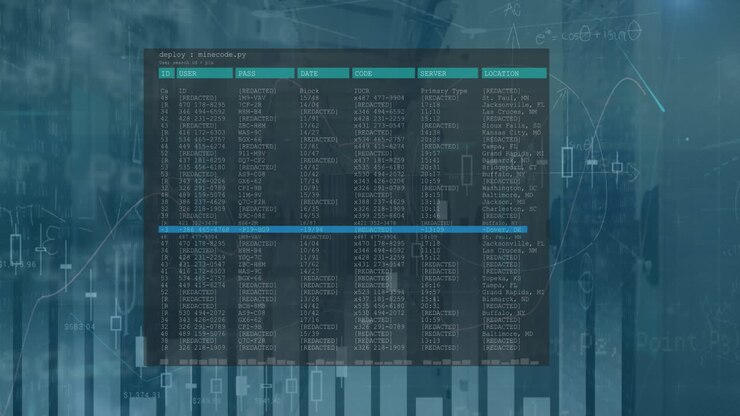This screenshot has height=416, width=740.
Task: Select the highlighted '13:09' server cell
Action: 433,230
